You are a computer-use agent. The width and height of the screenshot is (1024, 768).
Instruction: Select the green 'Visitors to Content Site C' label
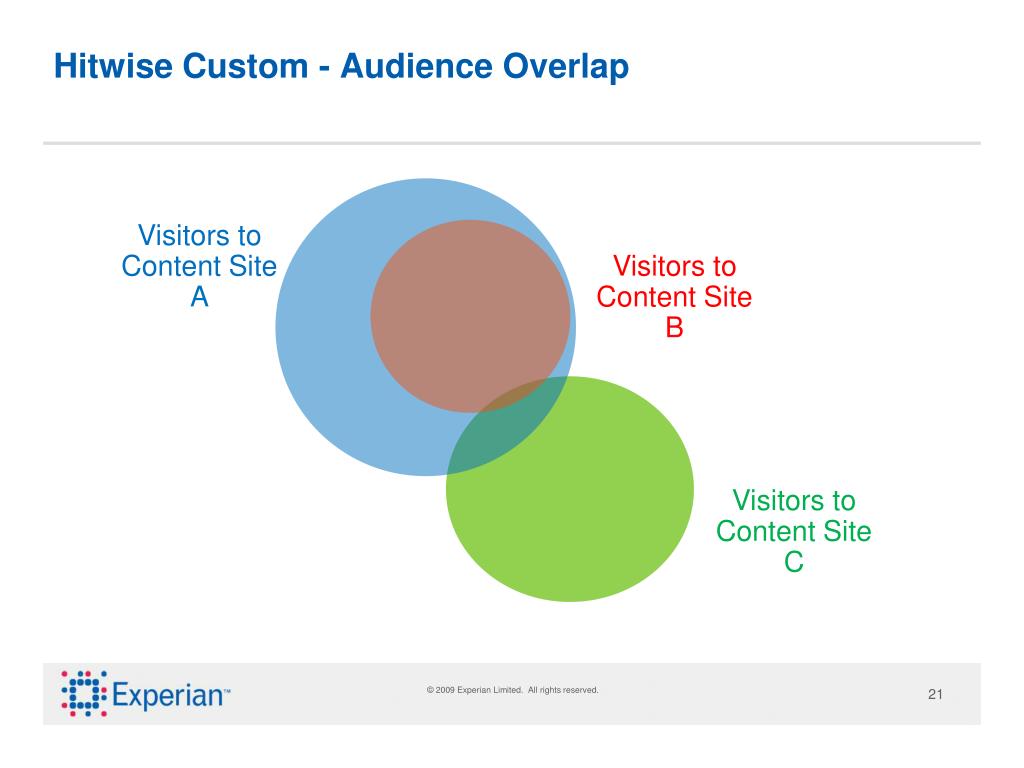tap(793, 532)
